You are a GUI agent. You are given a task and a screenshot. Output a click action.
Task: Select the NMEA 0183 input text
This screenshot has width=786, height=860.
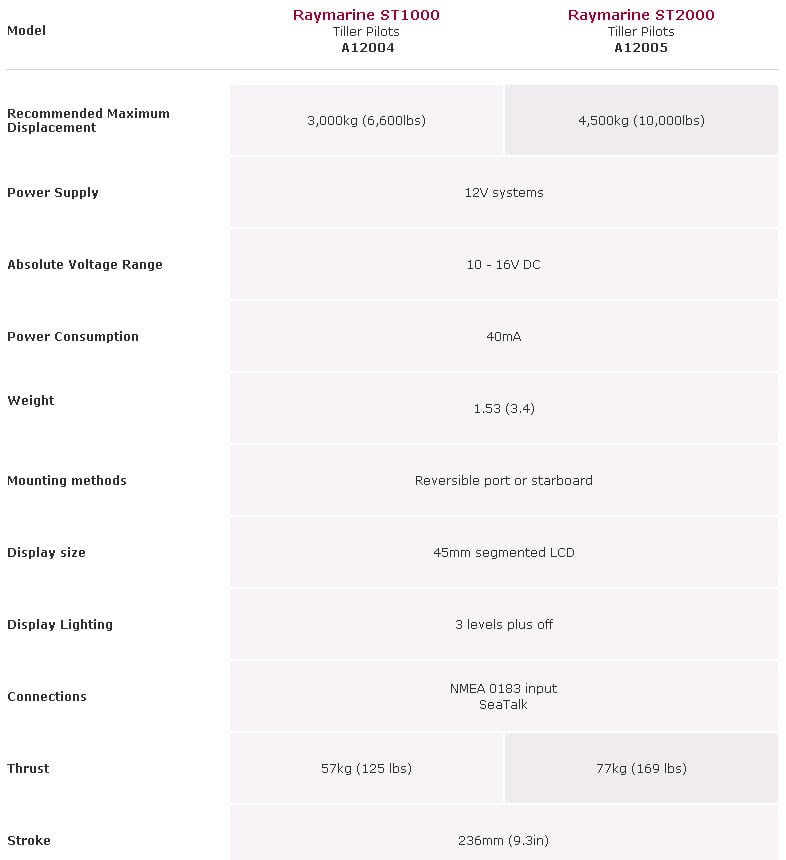tap(504, 689)
